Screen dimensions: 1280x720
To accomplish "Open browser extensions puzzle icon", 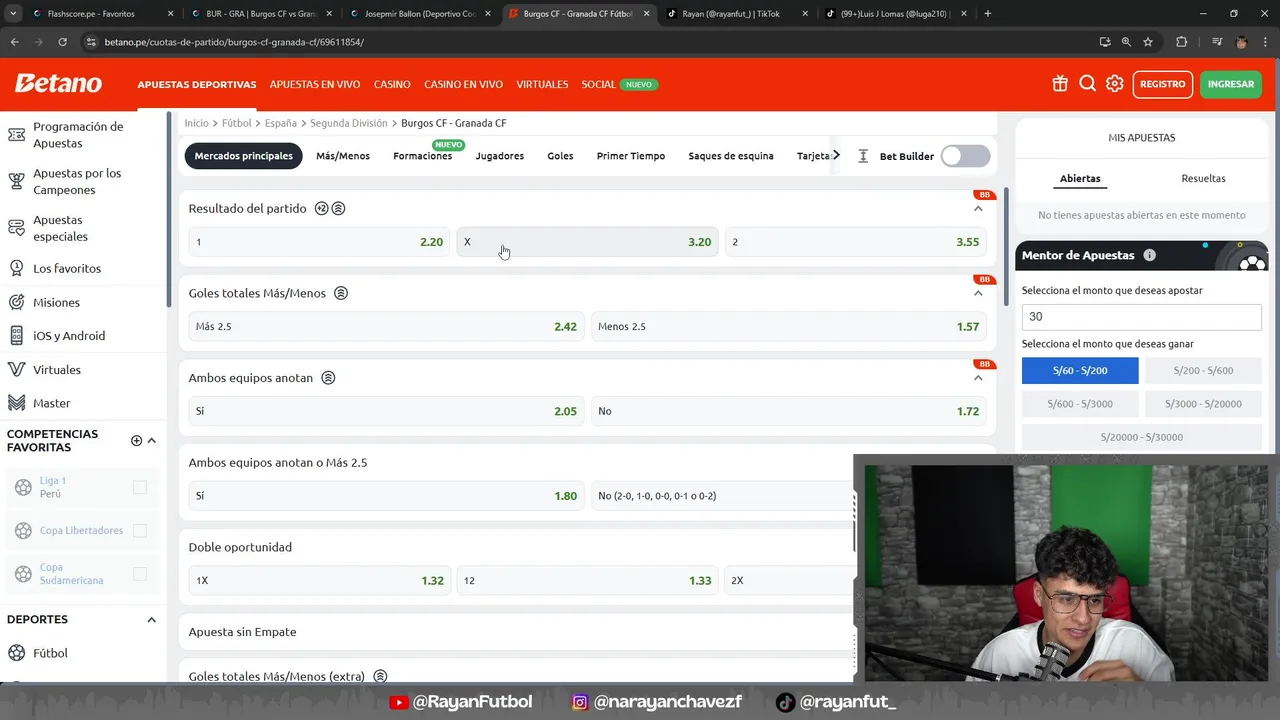I will (1181, 42).
